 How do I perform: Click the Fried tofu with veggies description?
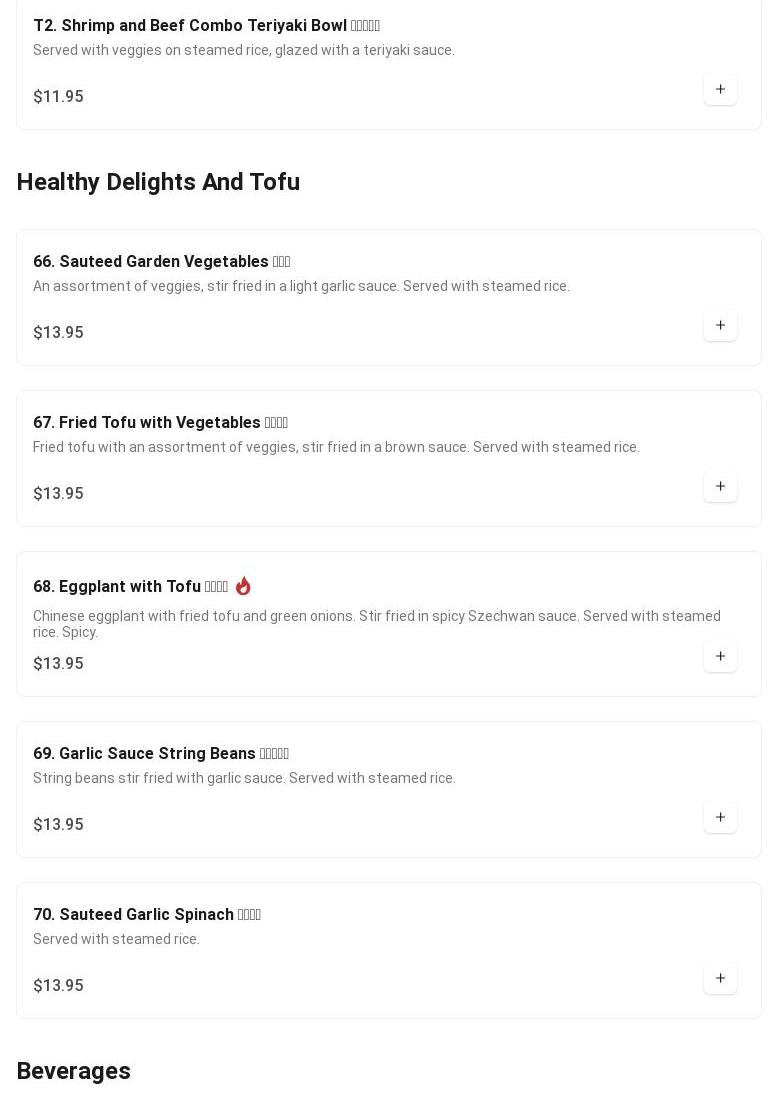[x=336, y=447]
